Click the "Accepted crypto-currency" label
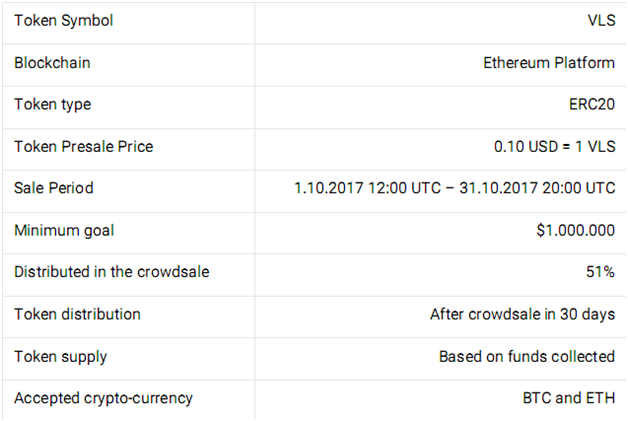 click(x=103, y=398)
